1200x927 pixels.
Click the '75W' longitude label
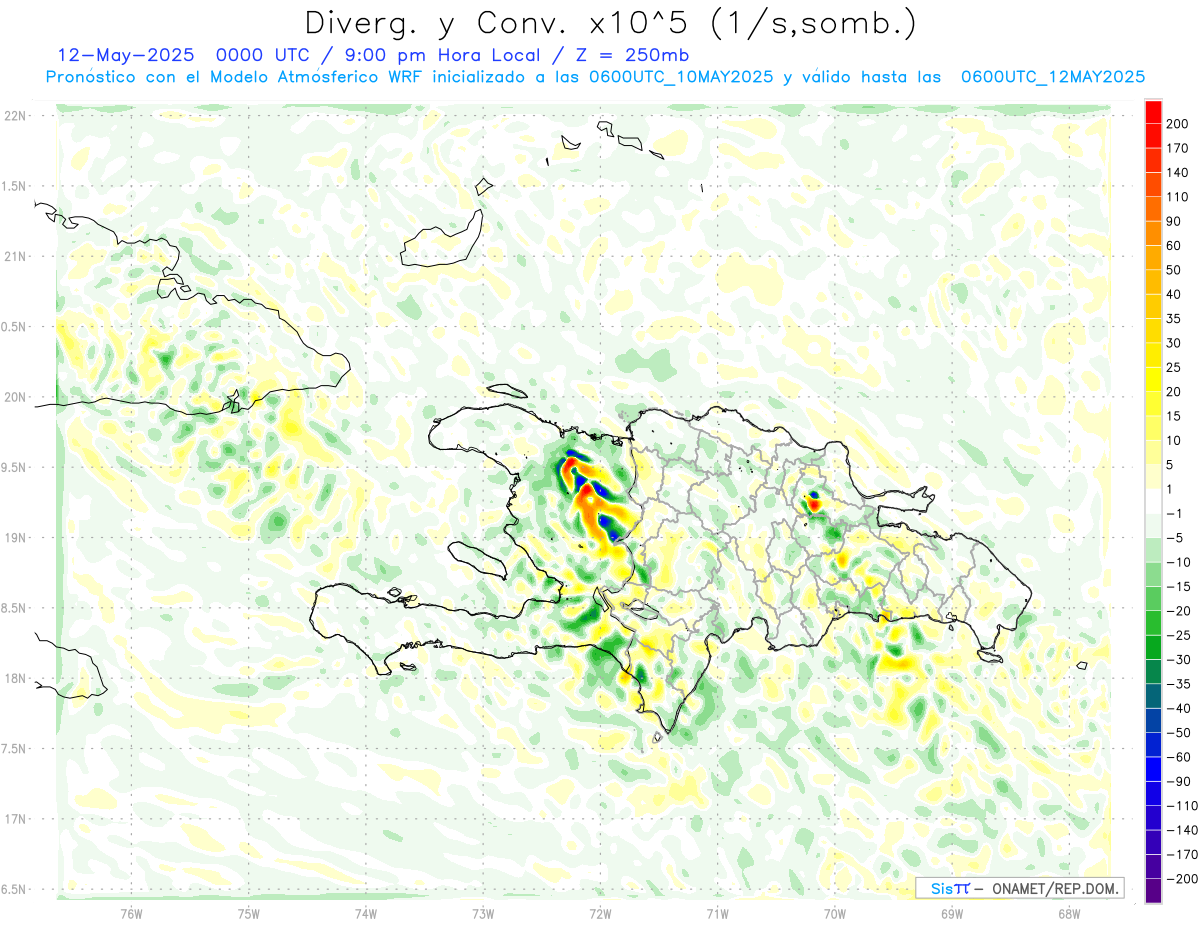[x=249, y=913]
